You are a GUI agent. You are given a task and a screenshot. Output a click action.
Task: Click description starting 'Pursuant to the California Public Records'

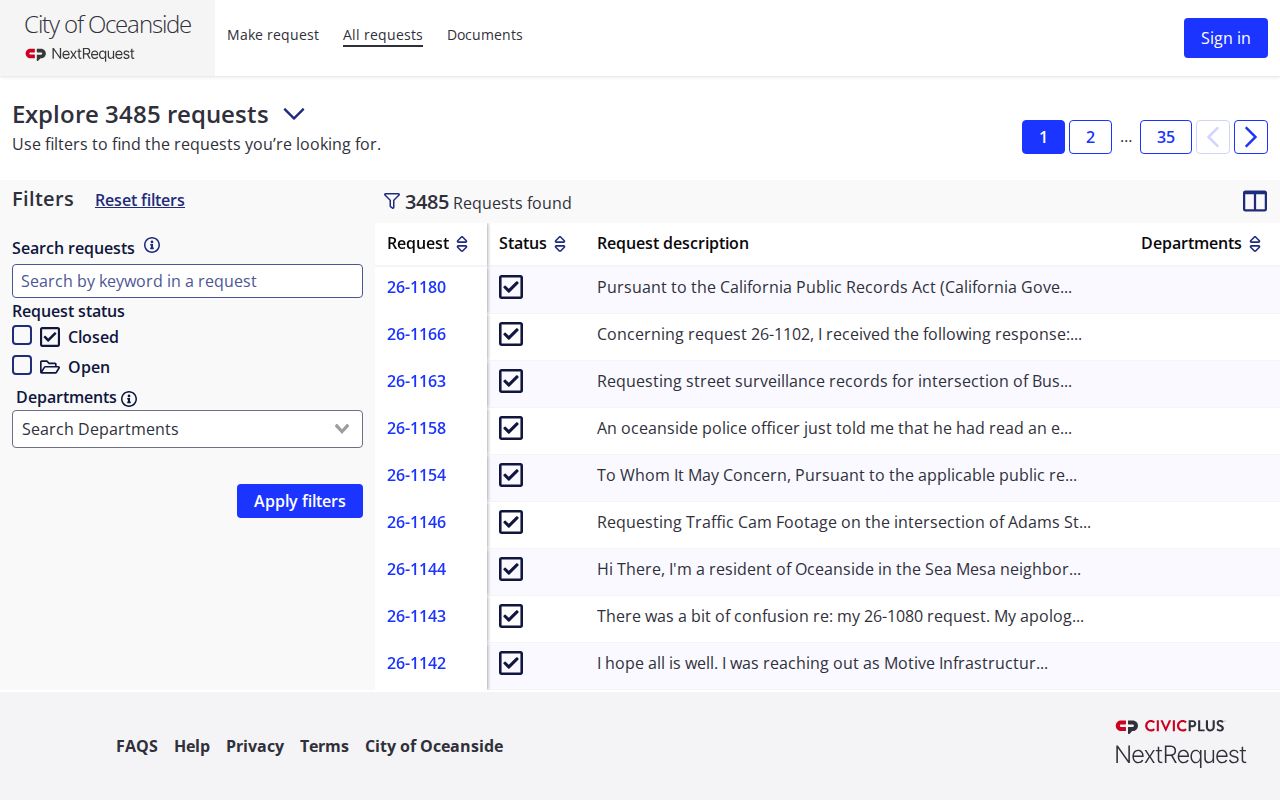834,287
